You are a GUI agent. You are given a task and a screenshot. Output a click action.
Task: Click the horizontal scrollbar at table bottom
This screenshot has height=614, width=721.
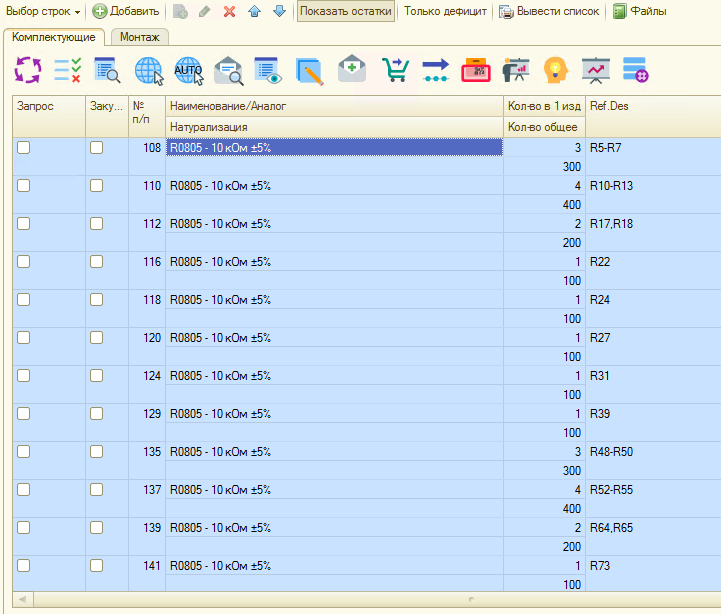(360, 598)
